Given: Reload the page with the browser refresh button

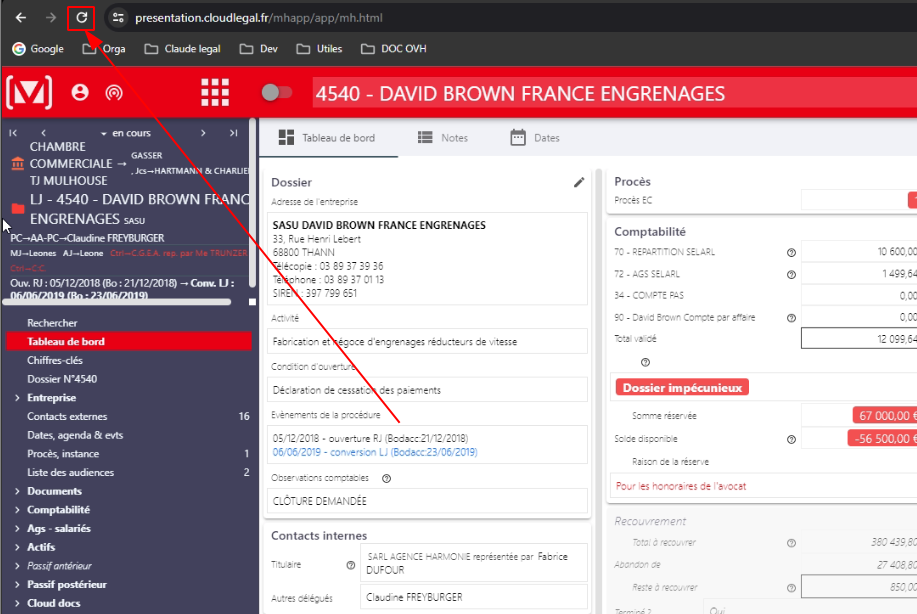Looking at the screenshot, I should [x=81, y=18].
